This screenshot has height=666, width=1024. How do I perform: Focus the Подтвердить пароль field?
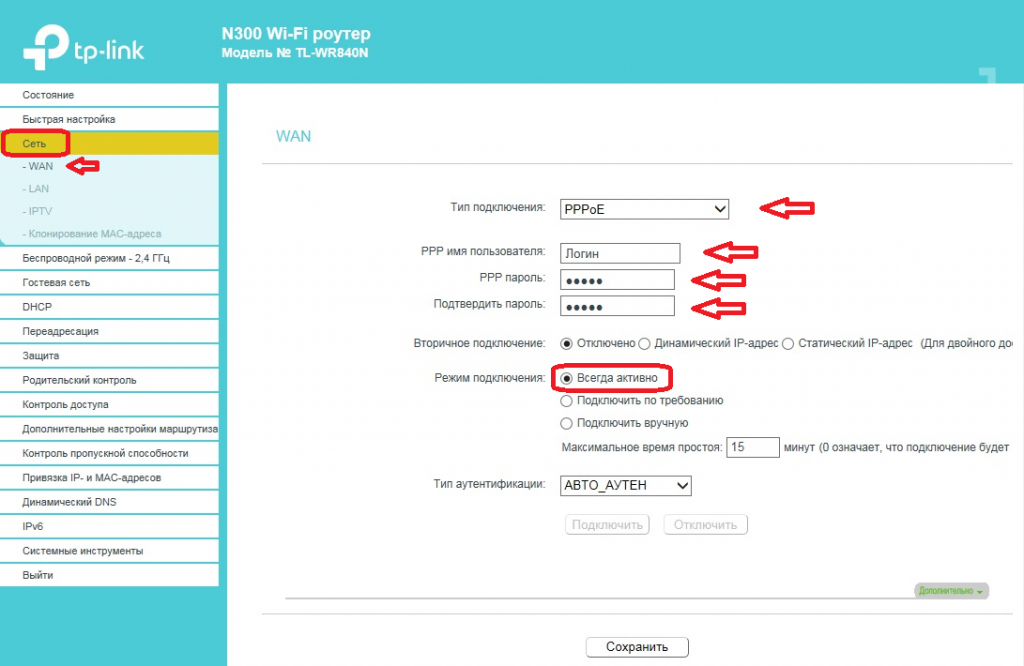click(617, 306)
